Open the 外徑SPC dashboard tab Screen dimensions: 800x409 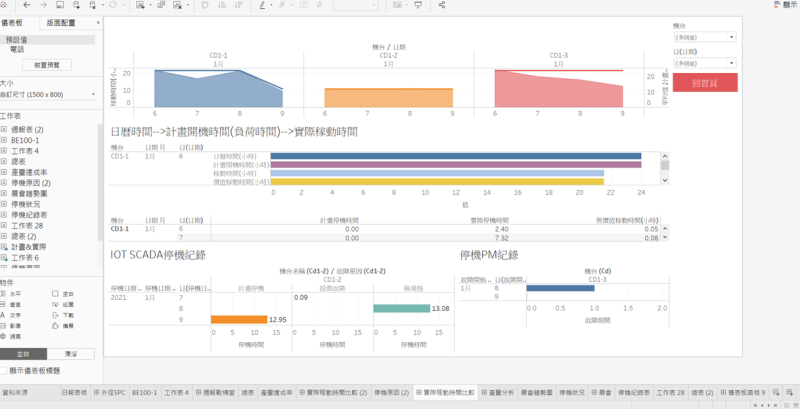point(110,393)
